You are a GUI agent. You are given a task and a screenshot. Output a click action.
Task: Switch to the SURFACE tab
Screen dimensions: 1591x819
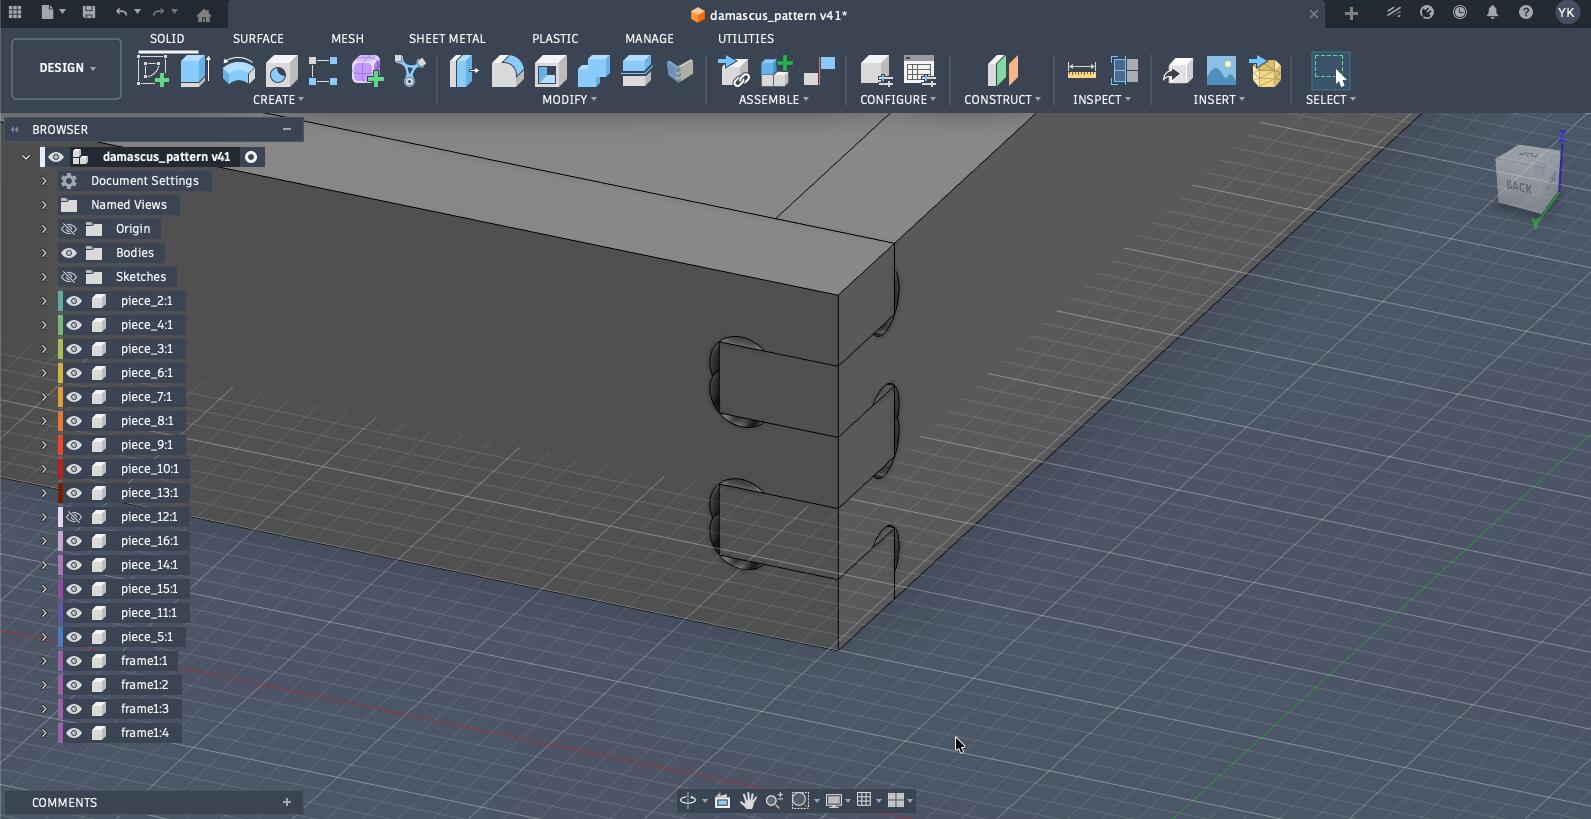(x=258, y=38)
